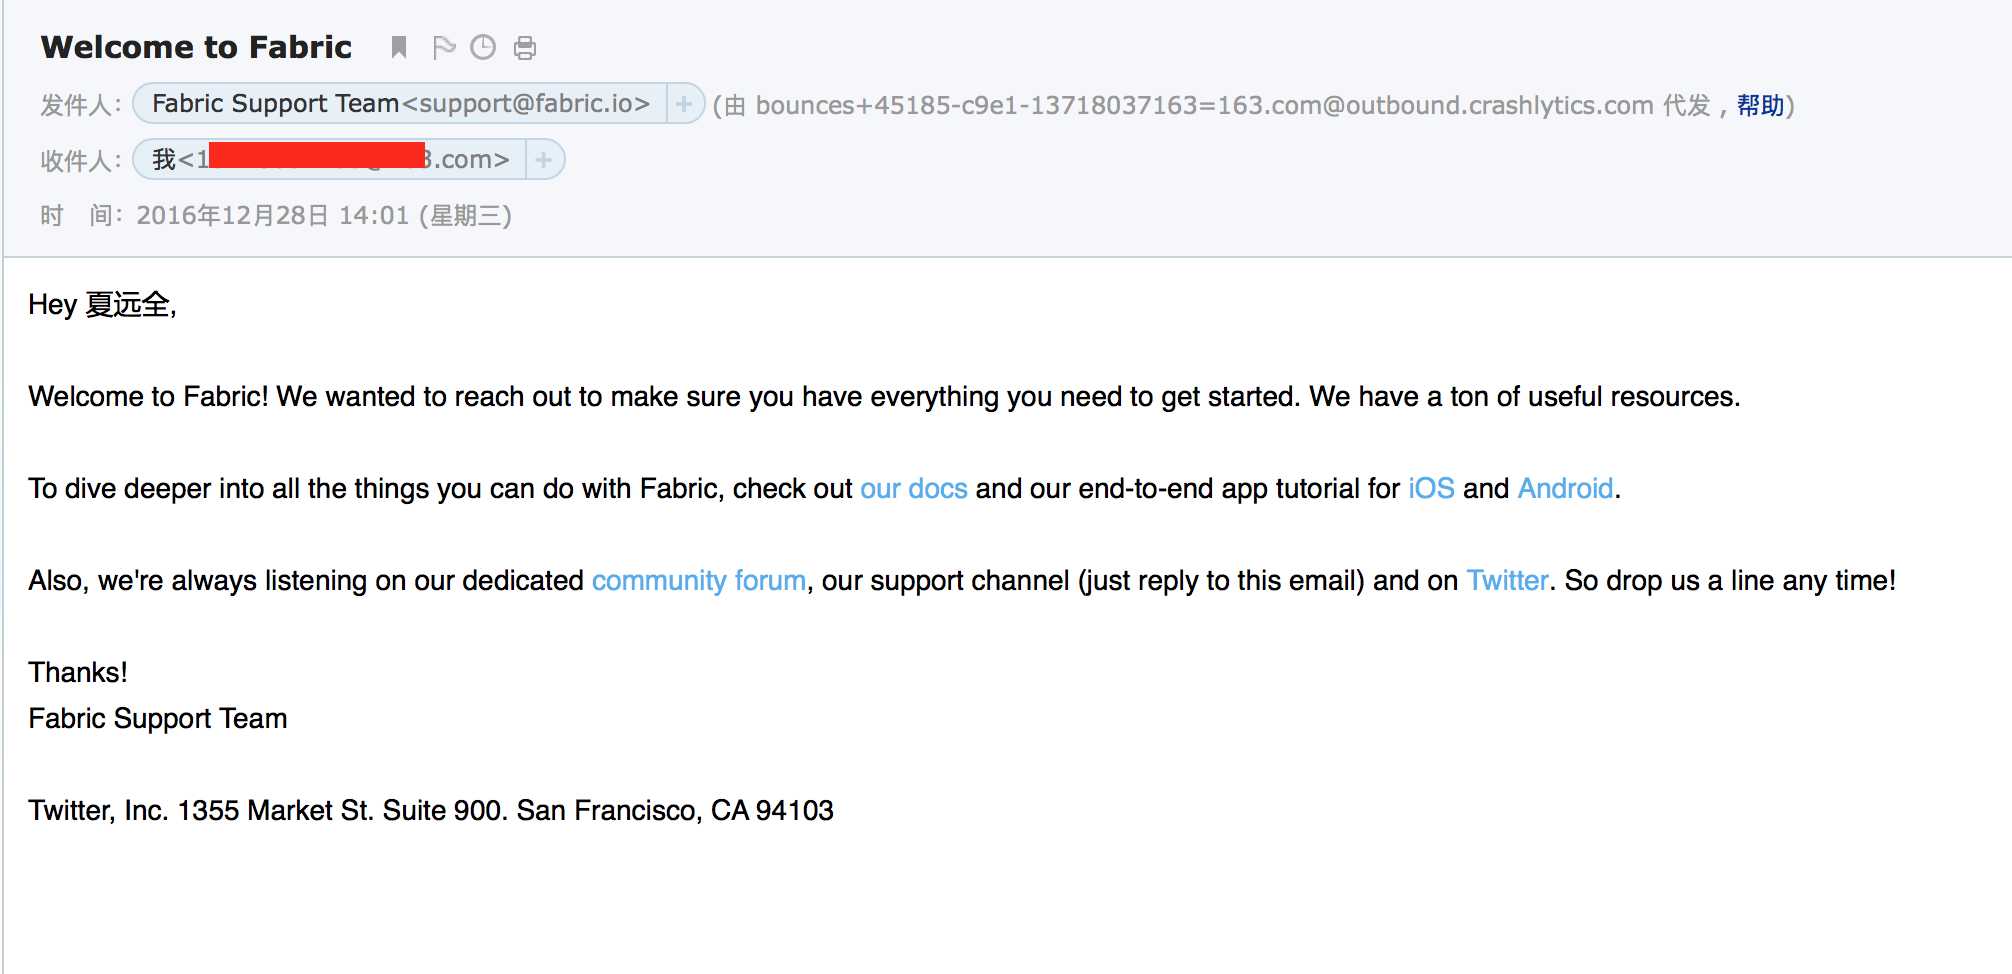Click the 'Welcome to Fabric' subject title

tap(196, 47)
